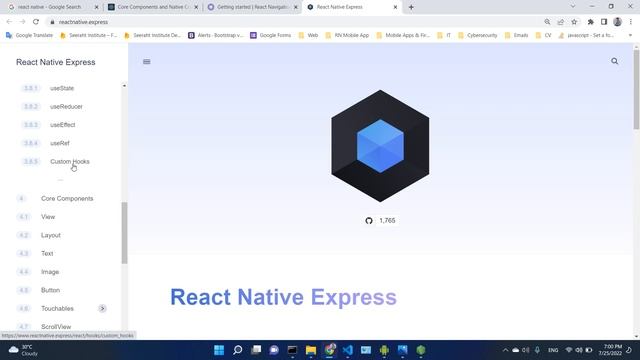Go to the Text sidebar entry
The height and width of the screenshot is (360, 640).
47,253
